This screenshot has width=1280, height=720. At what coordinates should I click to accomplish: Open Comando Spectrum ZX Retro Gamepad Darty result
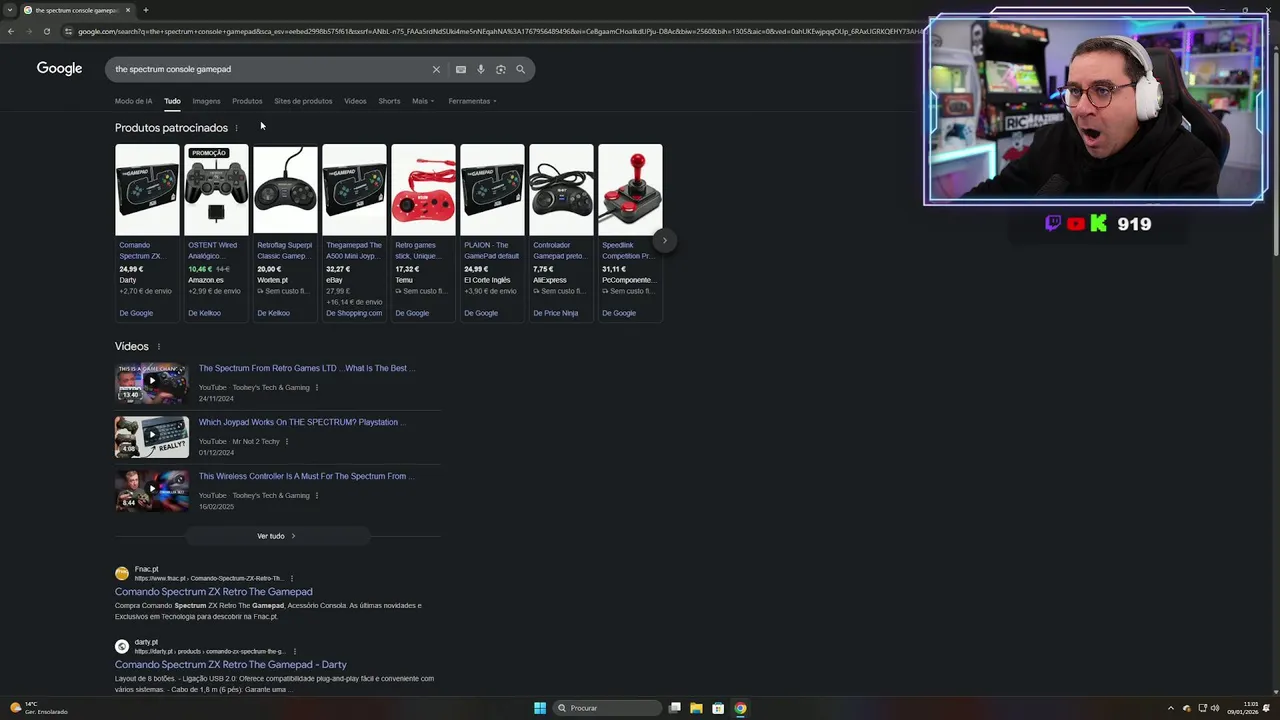pyautogui.click(x=230, y=665)
